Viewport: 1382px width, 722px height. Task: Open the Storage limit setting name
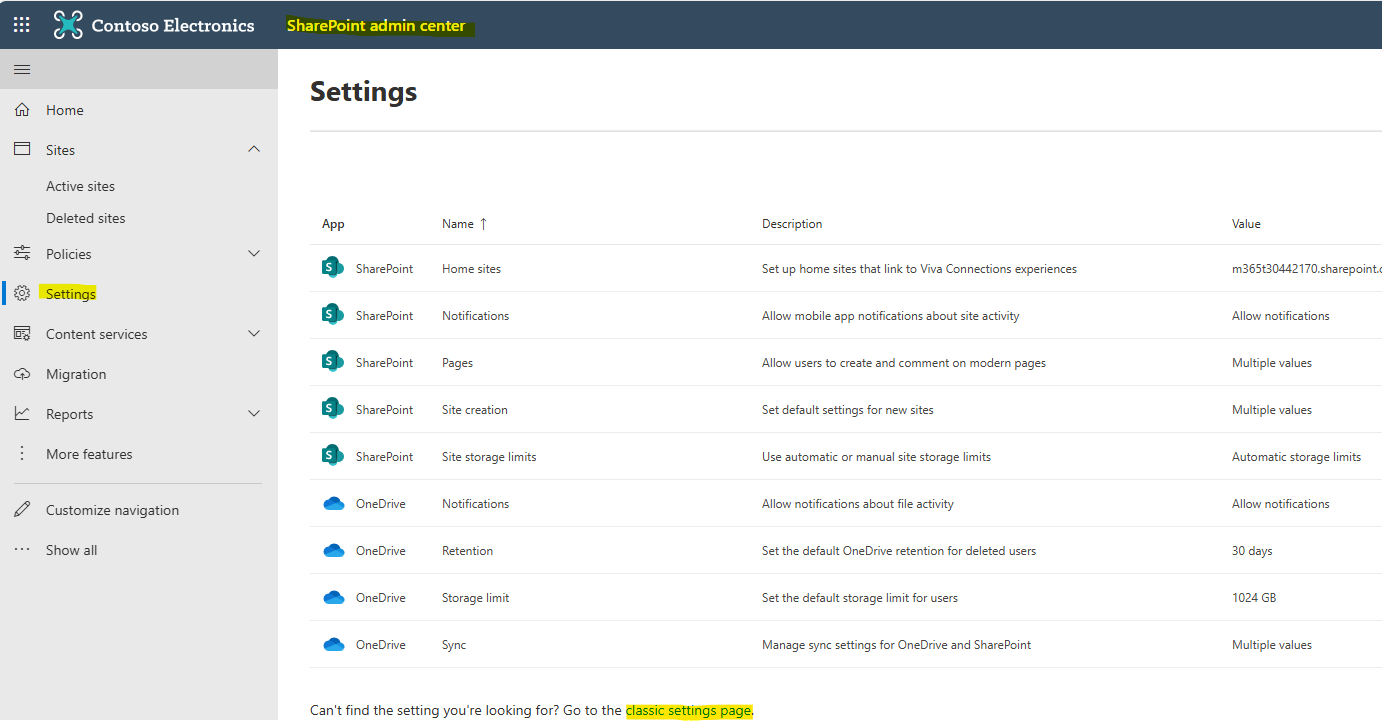[475, 598]
